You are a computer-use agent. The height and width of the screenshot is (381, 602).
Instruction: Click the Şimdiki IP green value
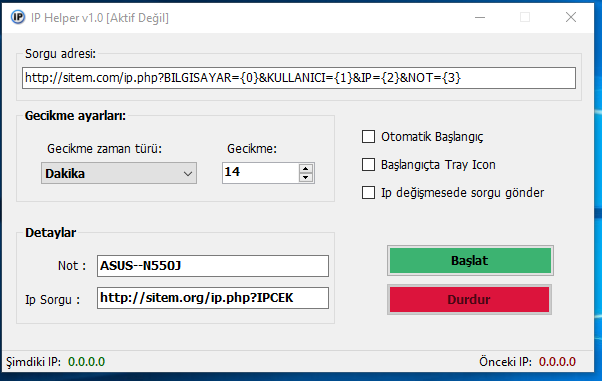click(x=86, y=362)
